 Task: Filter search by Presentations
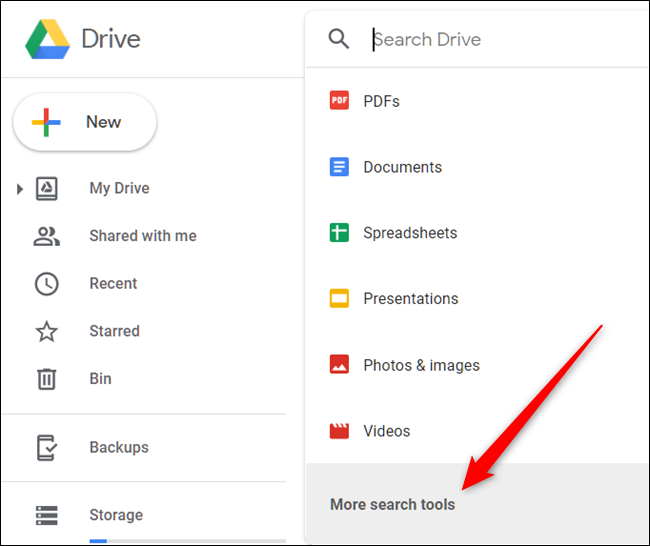pos(478,298)
